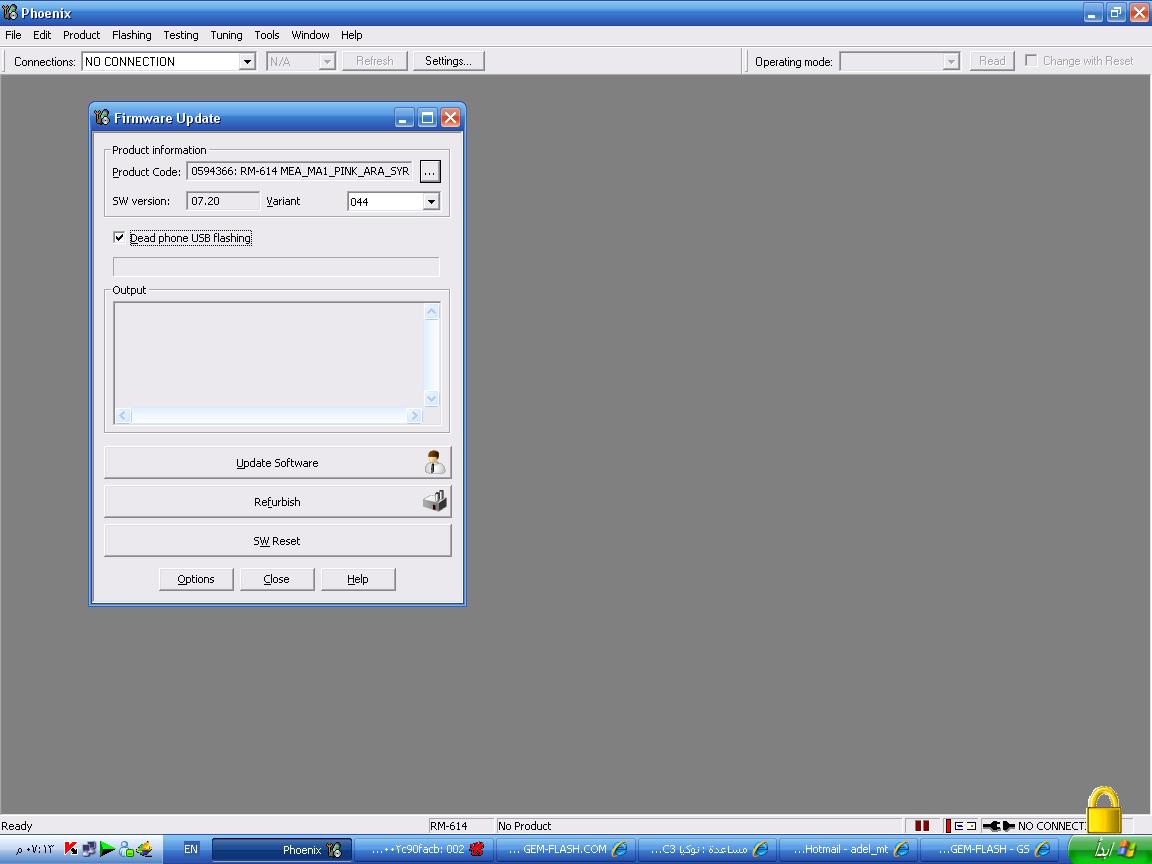Open the Window menu
This screenshot has width=1152, height=864.
(x=310, y=35)
